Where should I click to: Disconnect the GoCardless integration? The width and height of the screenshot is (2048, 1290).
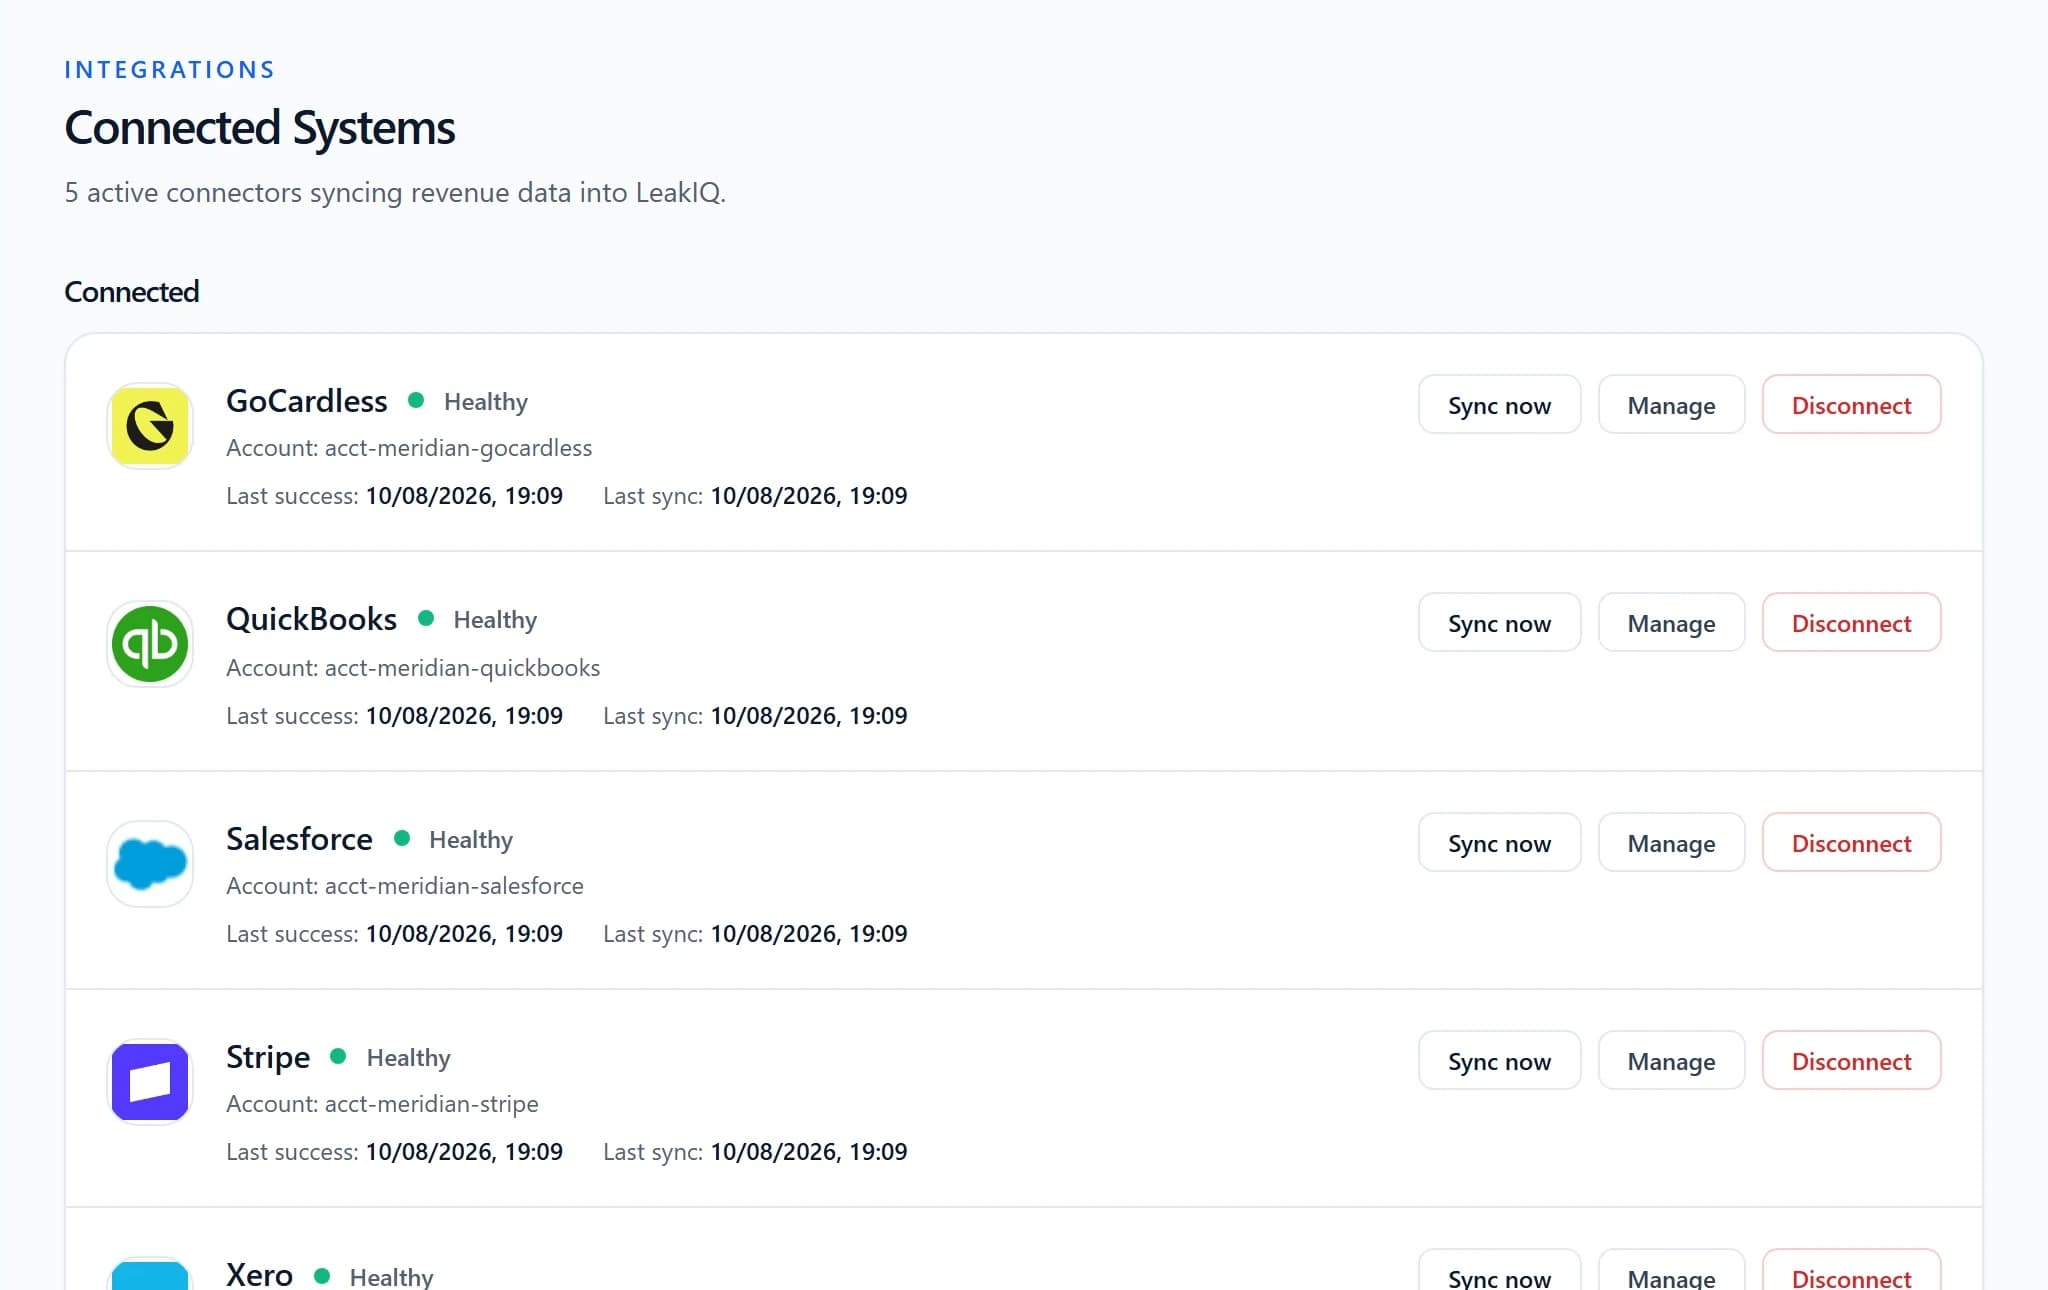click(x=1852, y=405)
